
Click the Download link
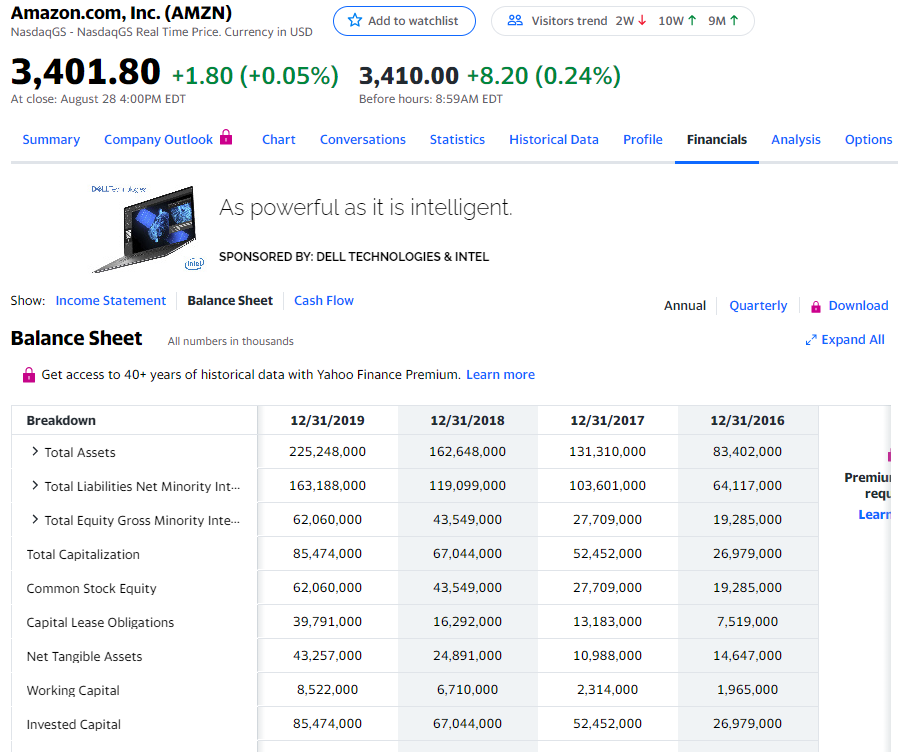[858, 305]
